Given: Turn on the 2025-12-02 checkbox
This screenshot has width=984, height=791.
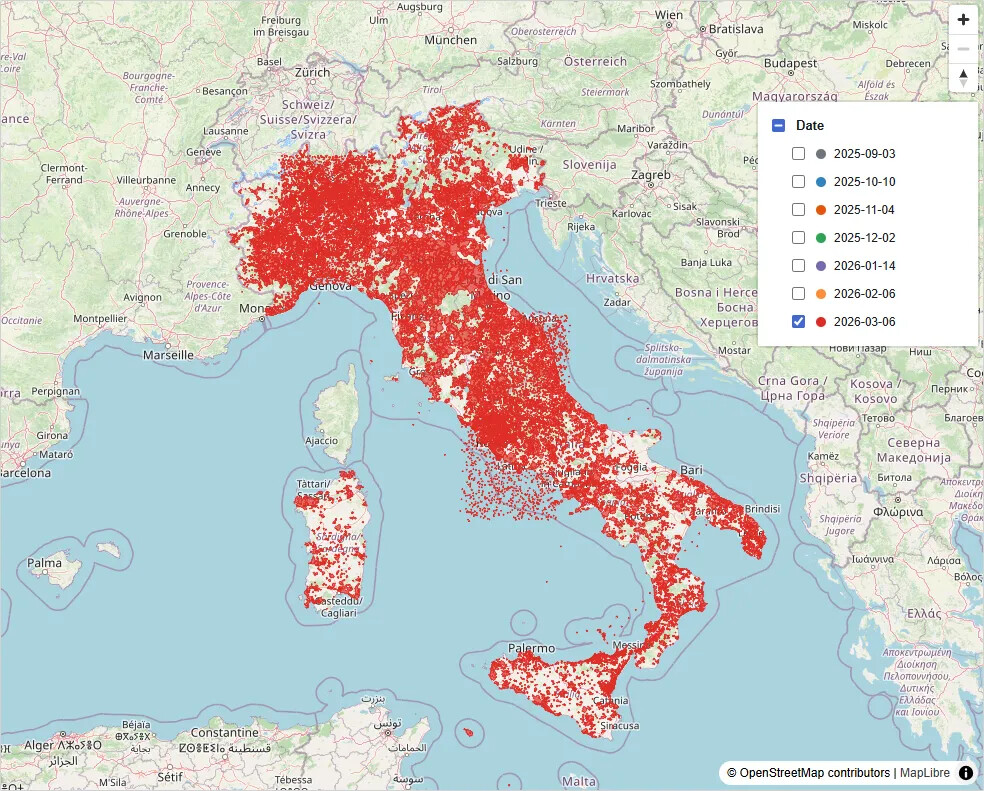Looking at the screenshot, I should [x=798, y=238].
